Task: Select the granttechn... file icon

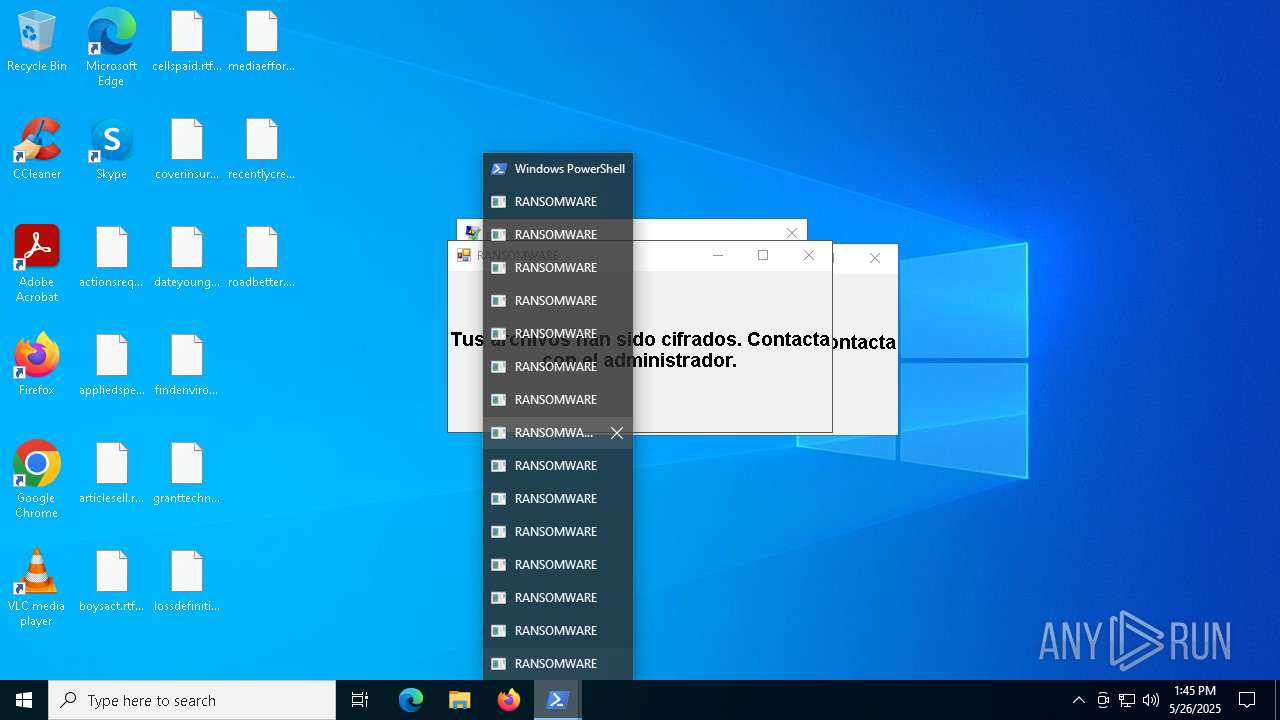Action: (x=187, y=474)
